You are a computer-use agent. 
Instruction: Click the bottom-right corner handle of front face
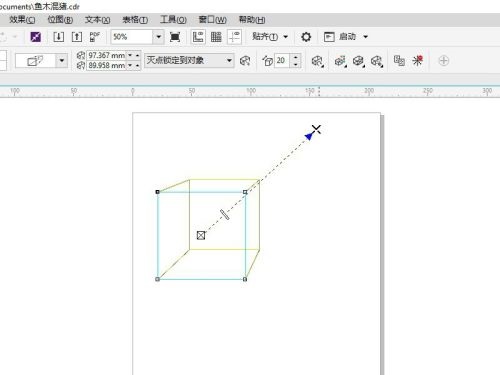pyautogui.click(x=245, y=279)
